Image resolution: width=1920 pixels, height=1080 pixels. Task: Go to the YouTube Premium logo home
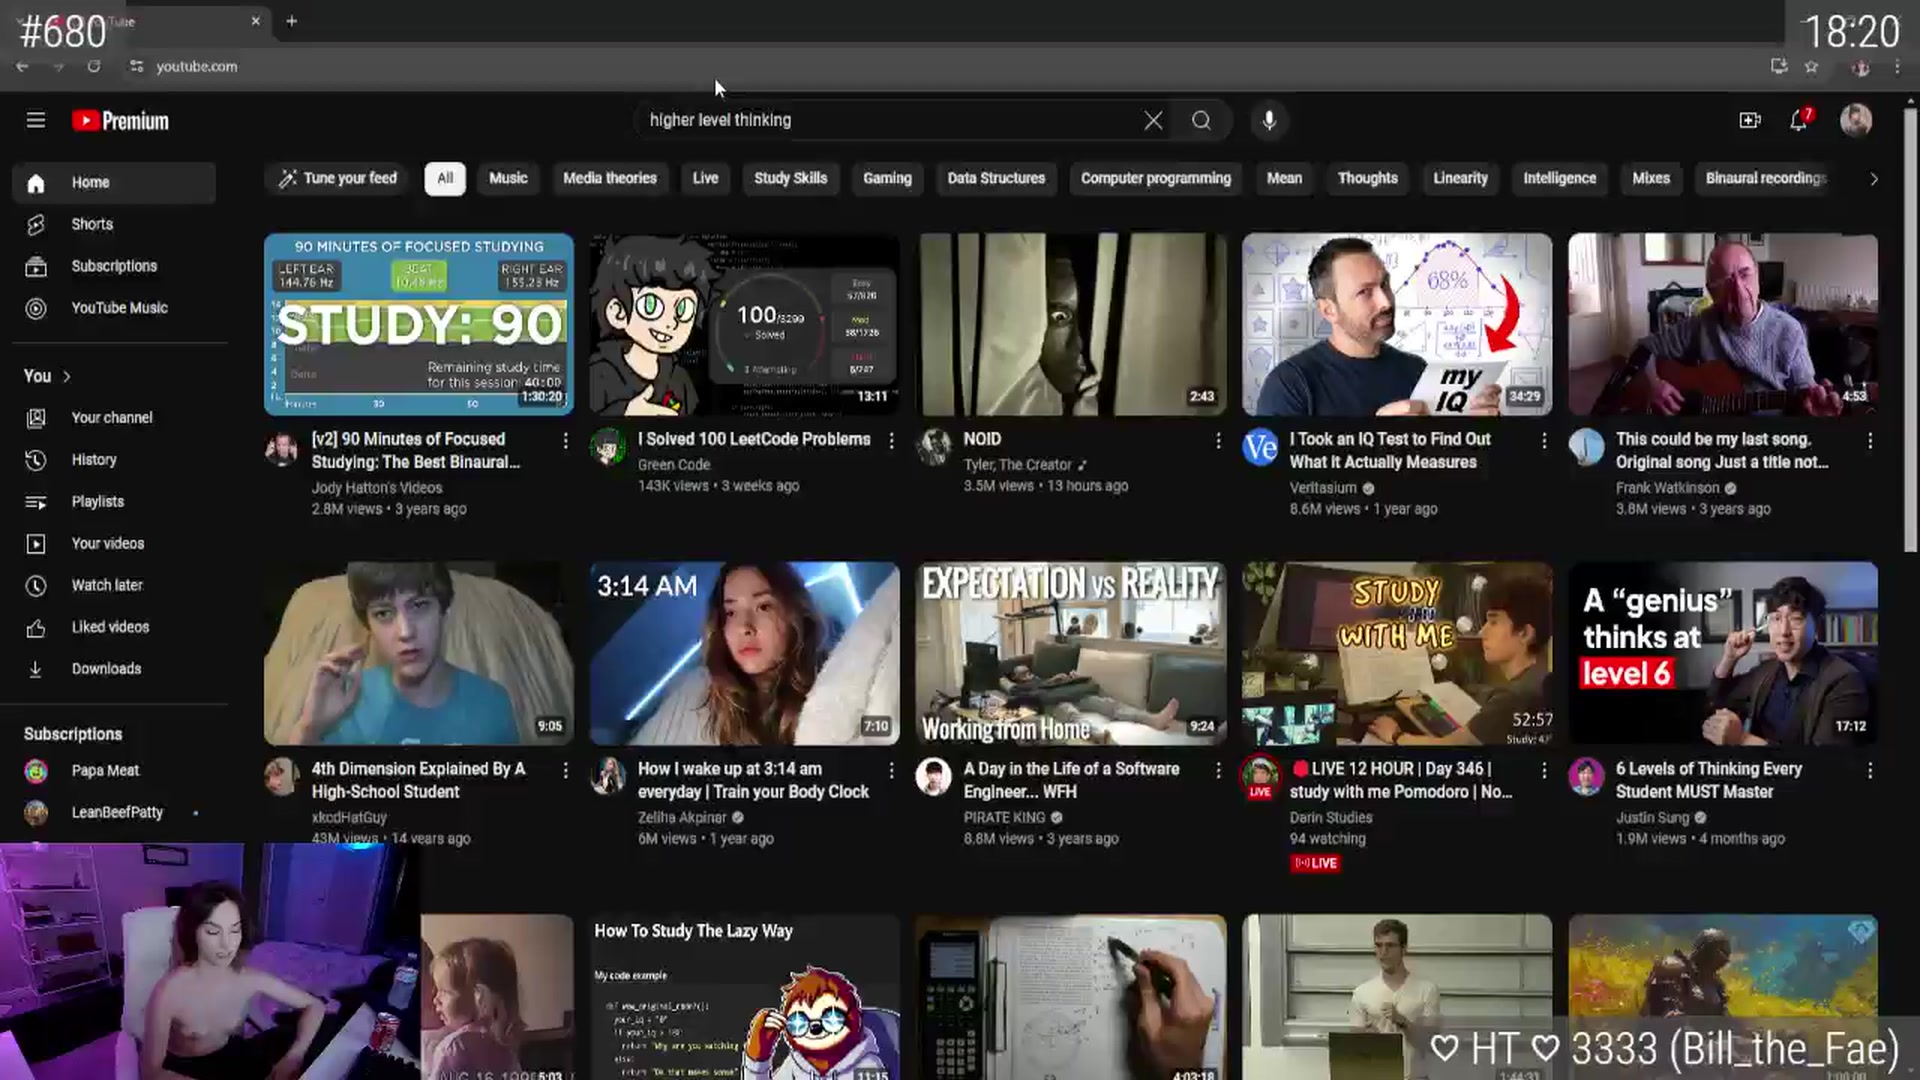(x=120, y=121)
